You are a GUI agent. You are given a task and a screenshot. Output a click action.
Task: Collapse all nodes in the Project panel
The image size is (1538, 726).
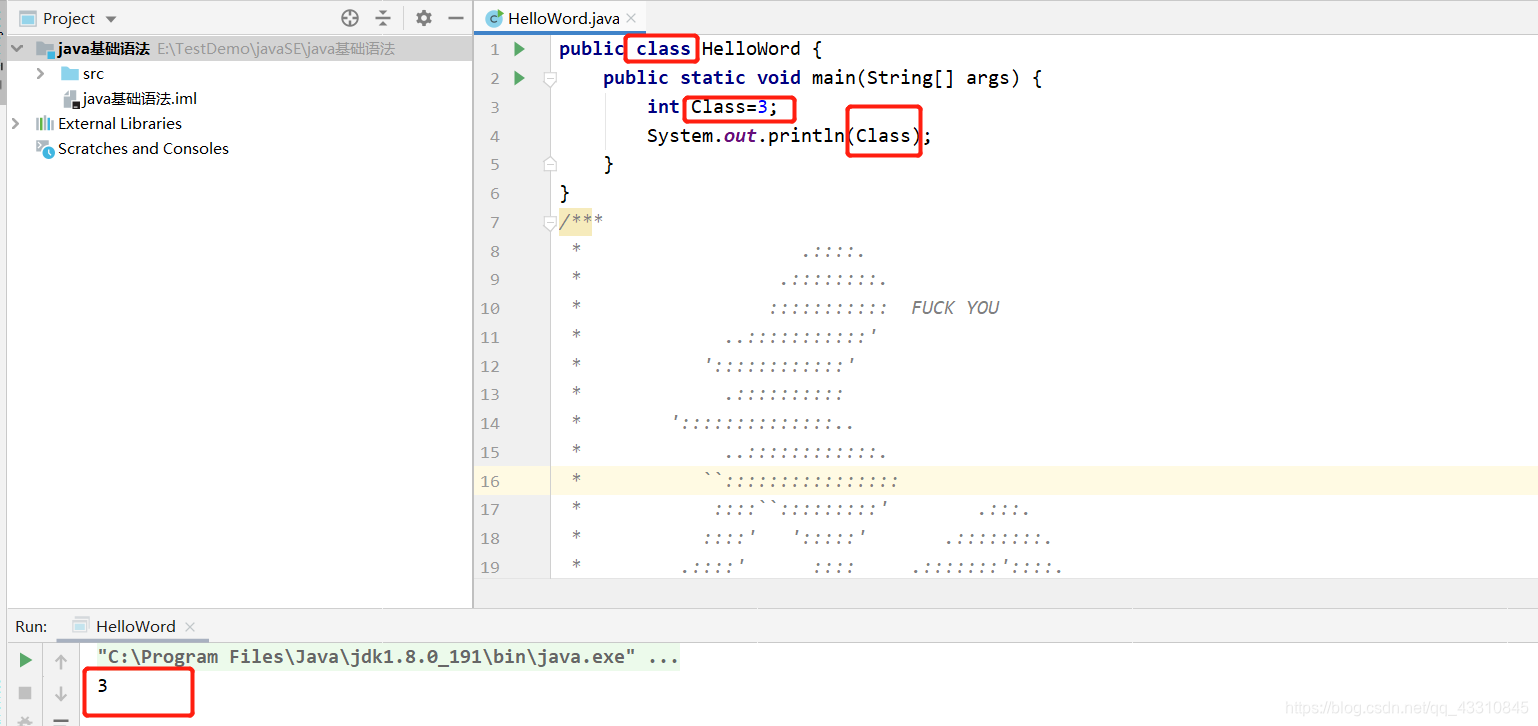[383, 18]
